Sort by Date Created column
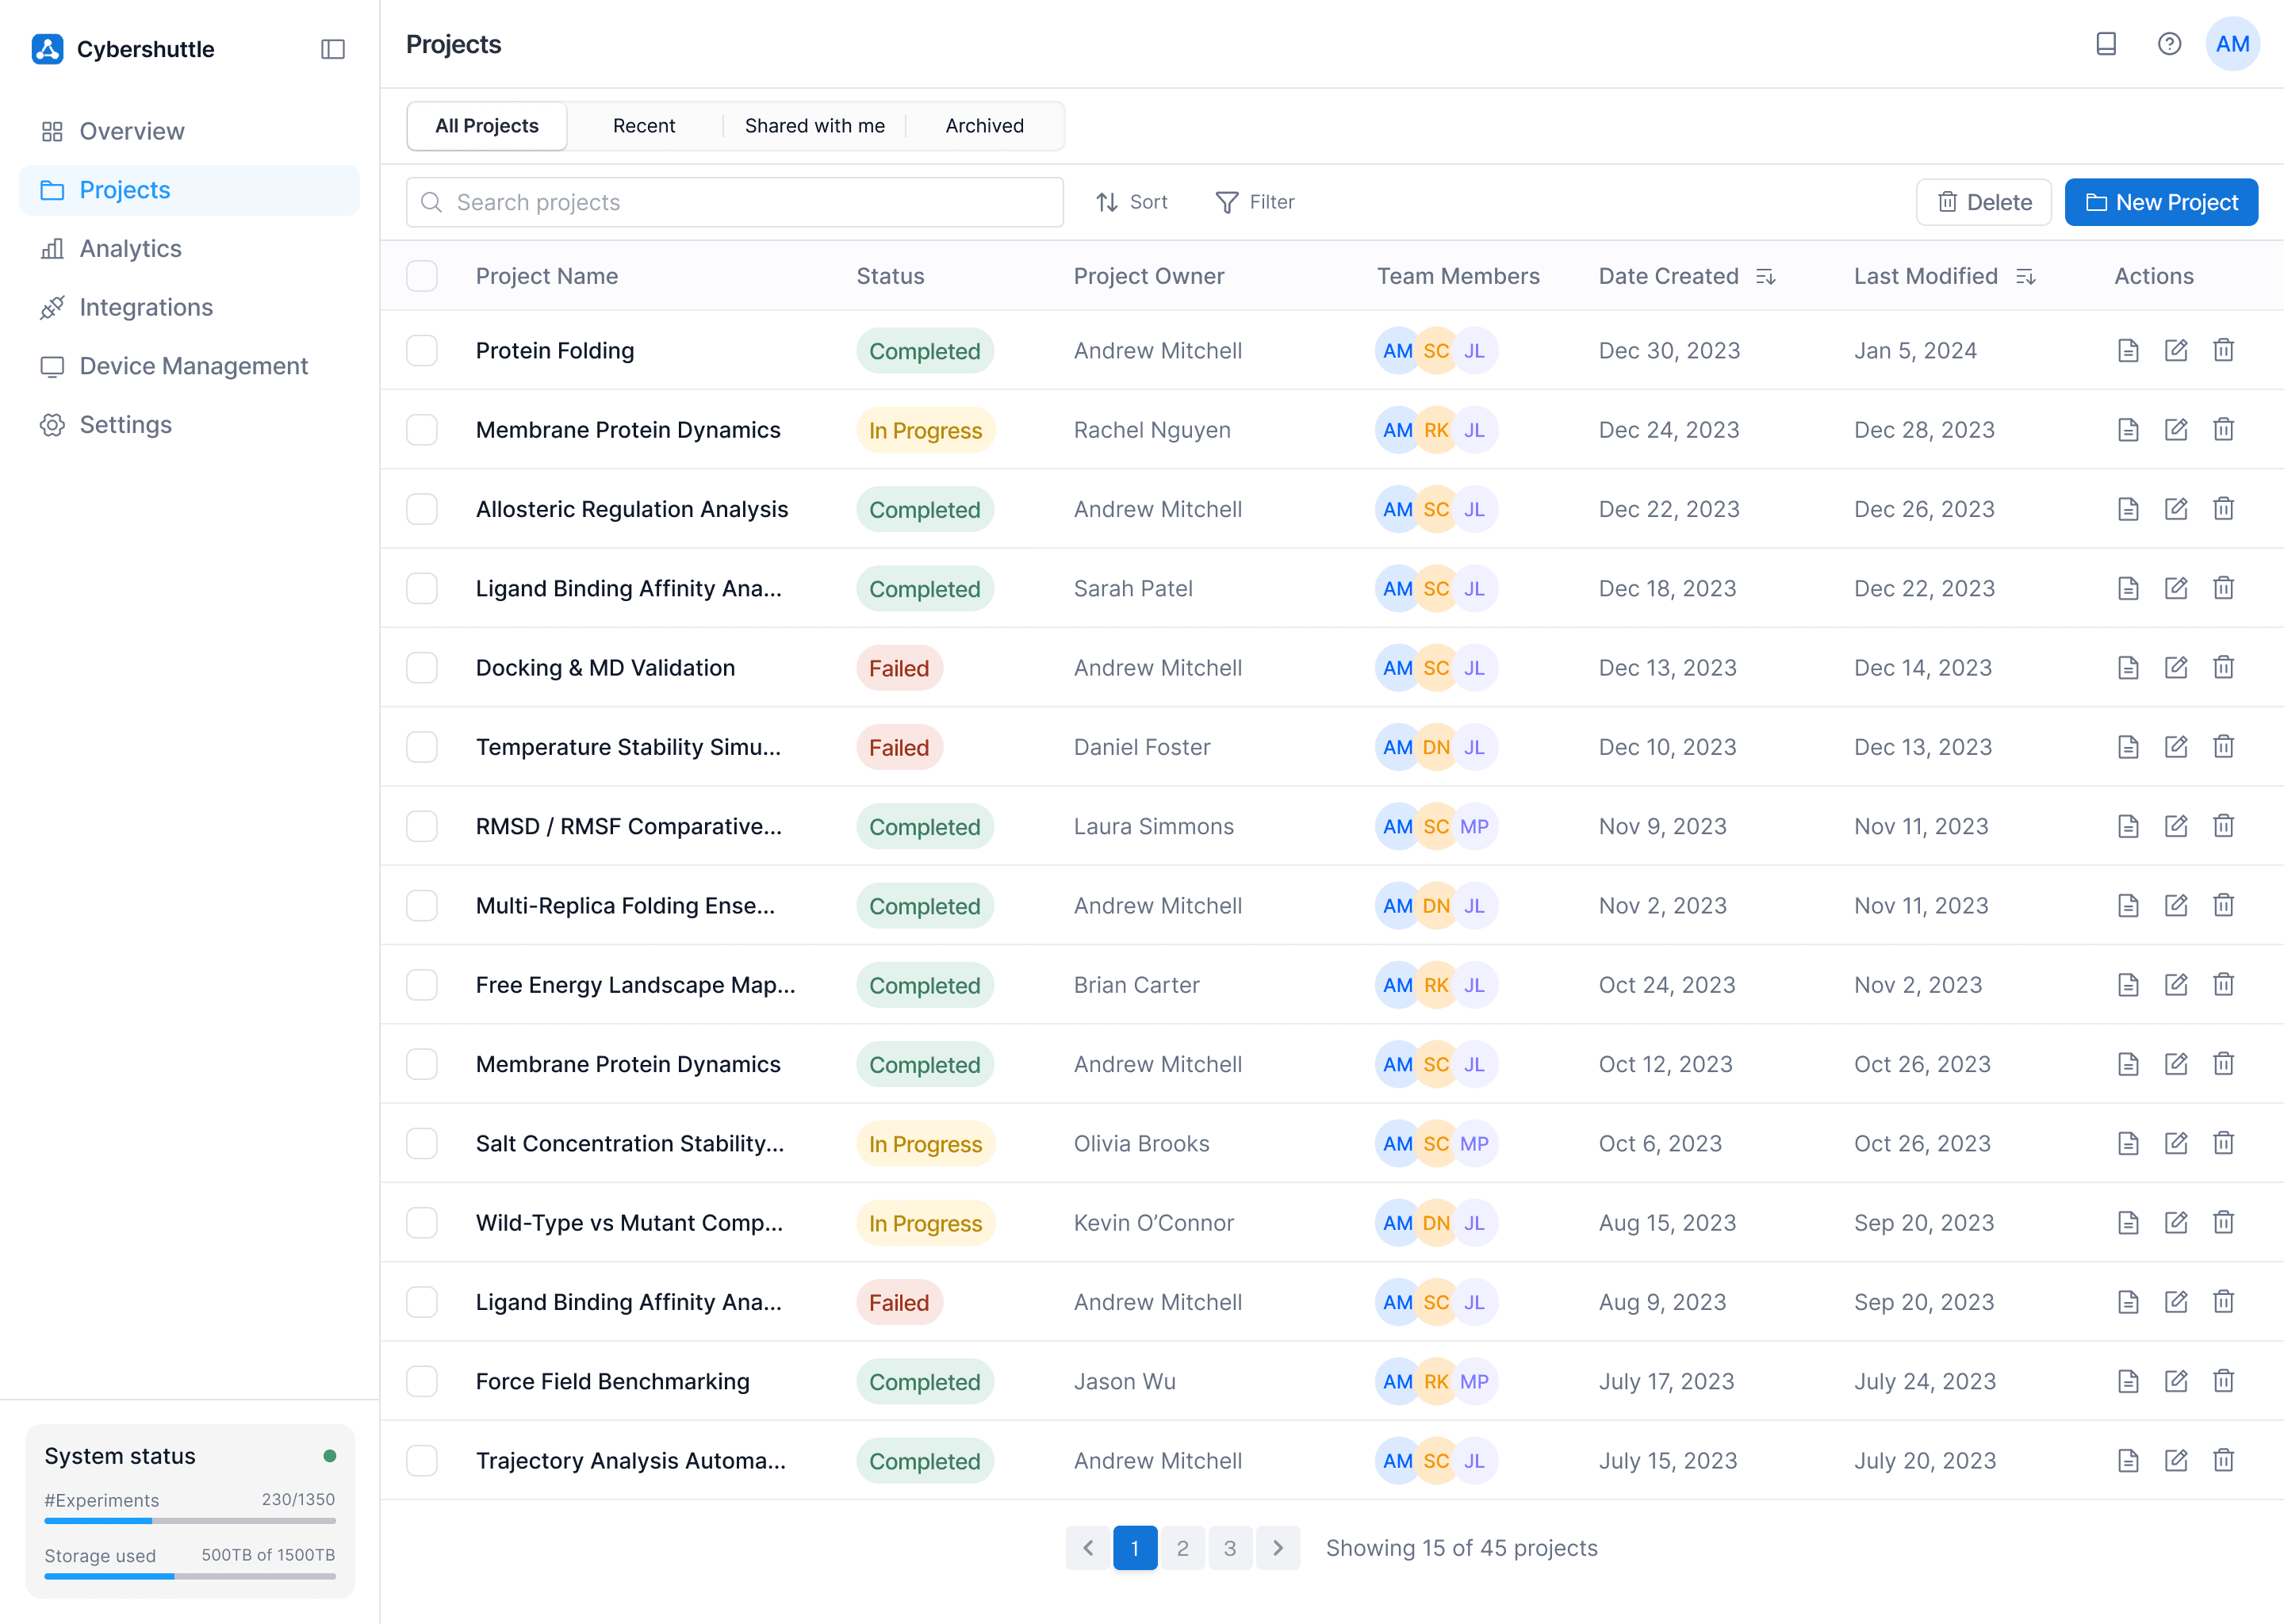Image resolution: width=2284 pixels, height=1624 pixels. [x=1765, y=276]
